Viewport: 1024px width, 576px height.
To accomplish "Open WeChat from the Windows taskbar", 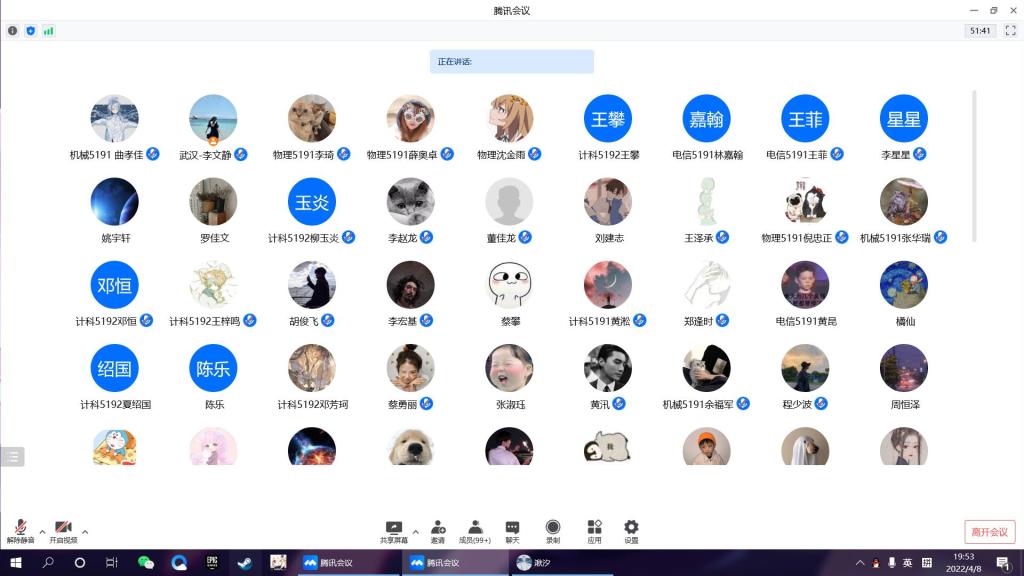I will 146,563.
